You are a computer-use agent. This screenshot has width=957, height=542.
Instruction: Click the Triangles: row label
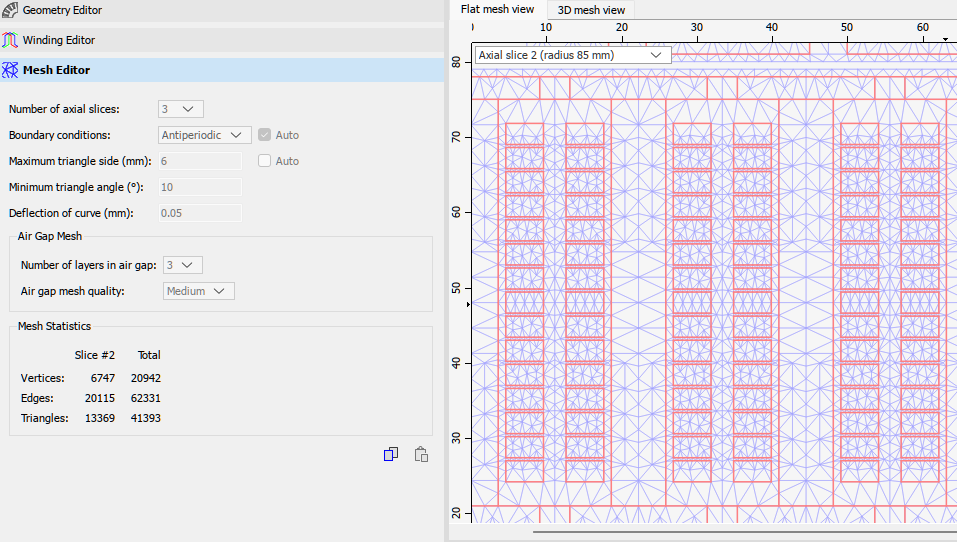[45, 418]
